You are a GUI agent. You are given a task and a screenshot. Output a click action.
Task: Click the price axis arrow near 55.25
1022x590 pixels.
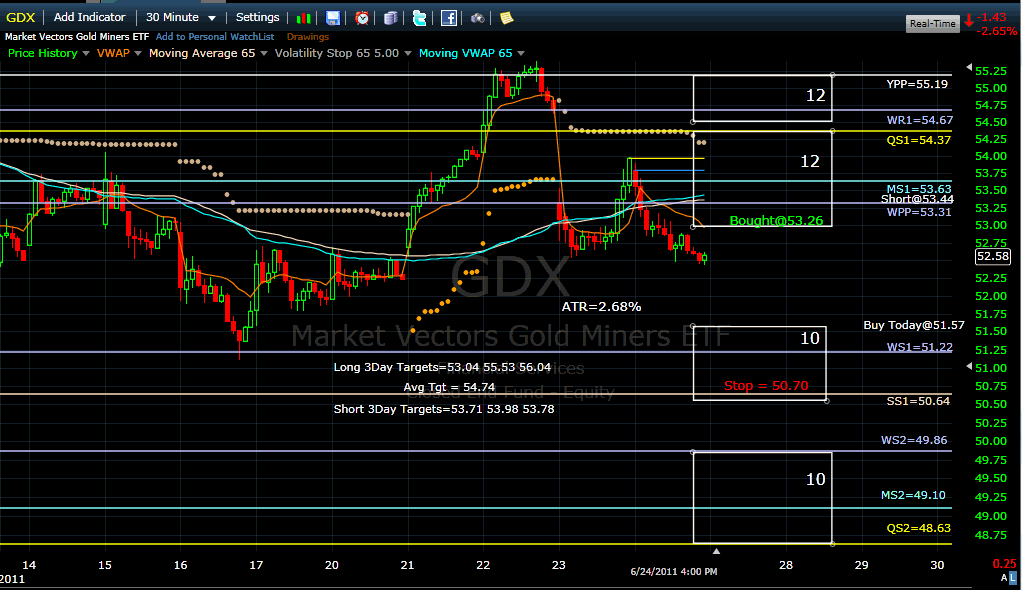pyautogui.click(x=969, y=67)
